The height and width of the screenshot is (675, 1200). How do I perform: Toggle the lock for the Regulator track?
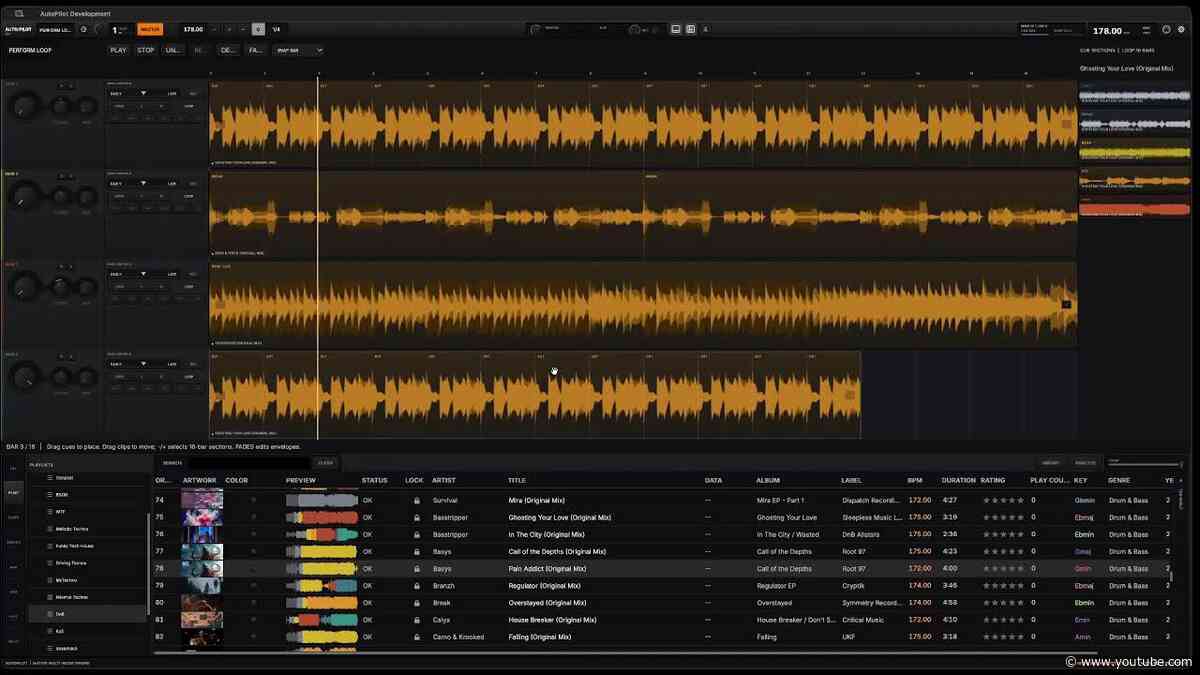click(416, 585)
